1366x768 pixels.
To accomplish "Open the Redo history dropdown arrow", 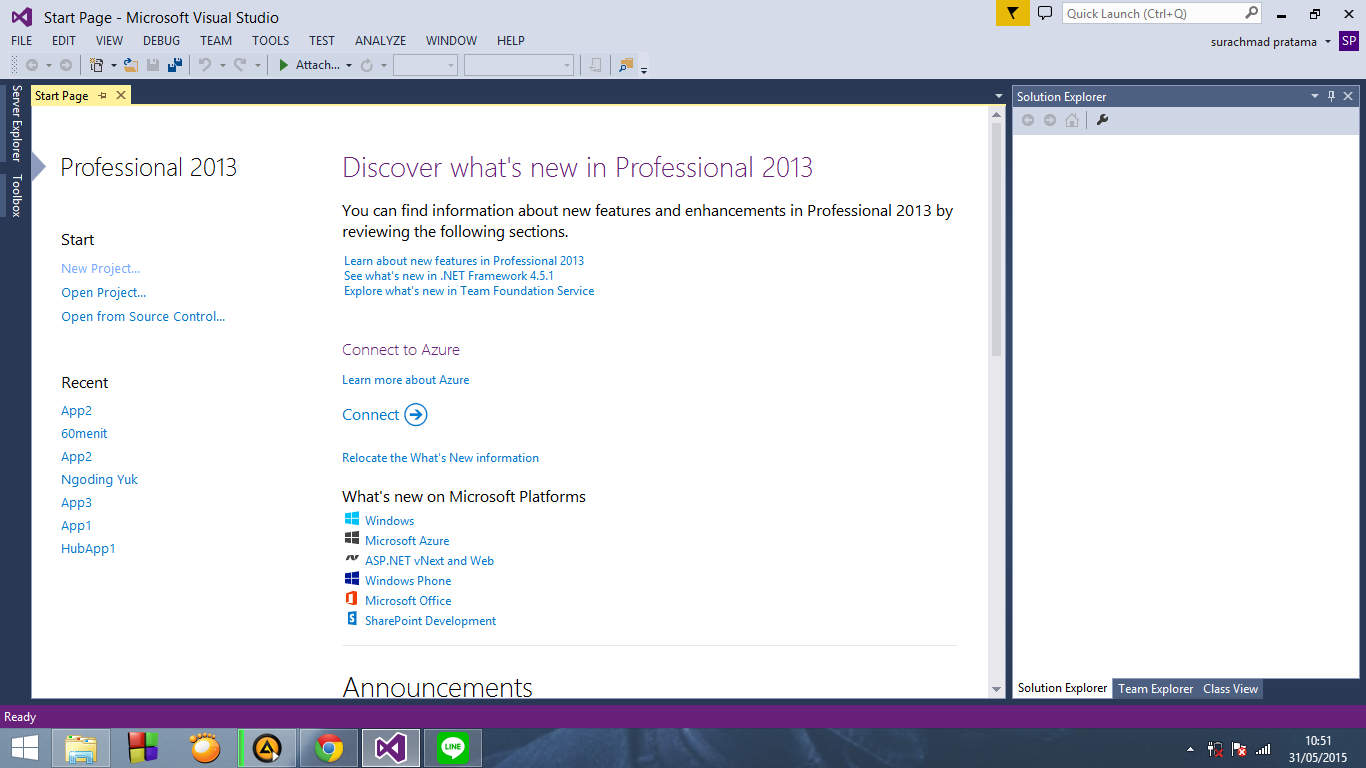I will (x=257, y=65).
